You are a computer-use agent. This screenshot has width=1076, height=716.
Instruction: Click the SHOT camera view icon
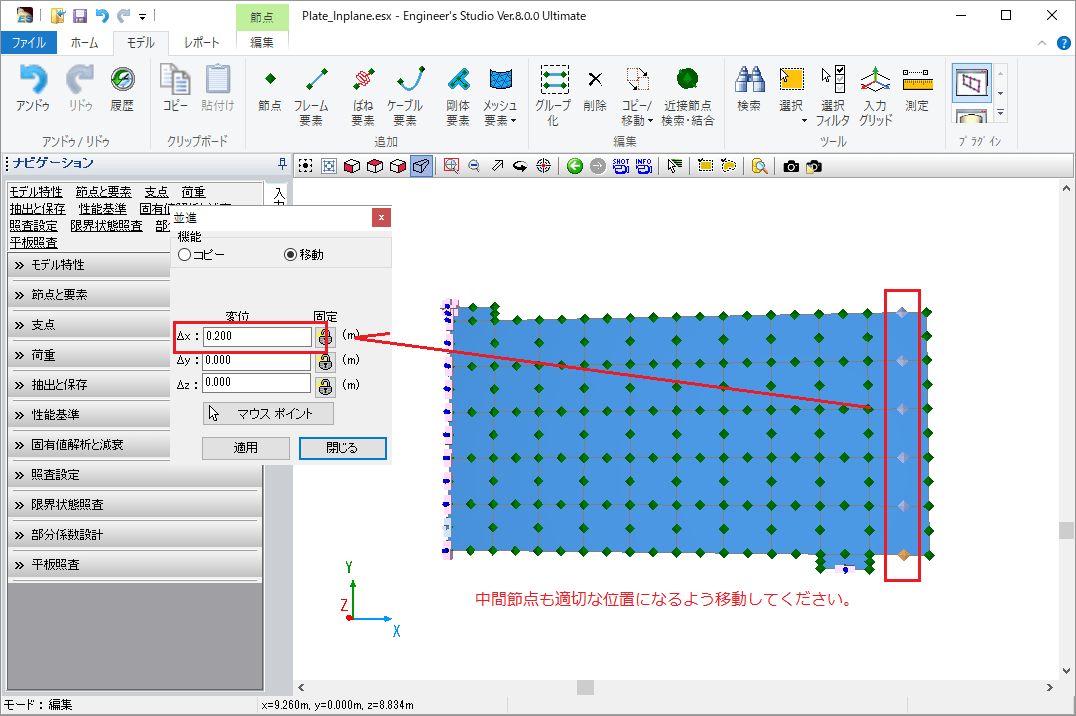tap(621, 166)
